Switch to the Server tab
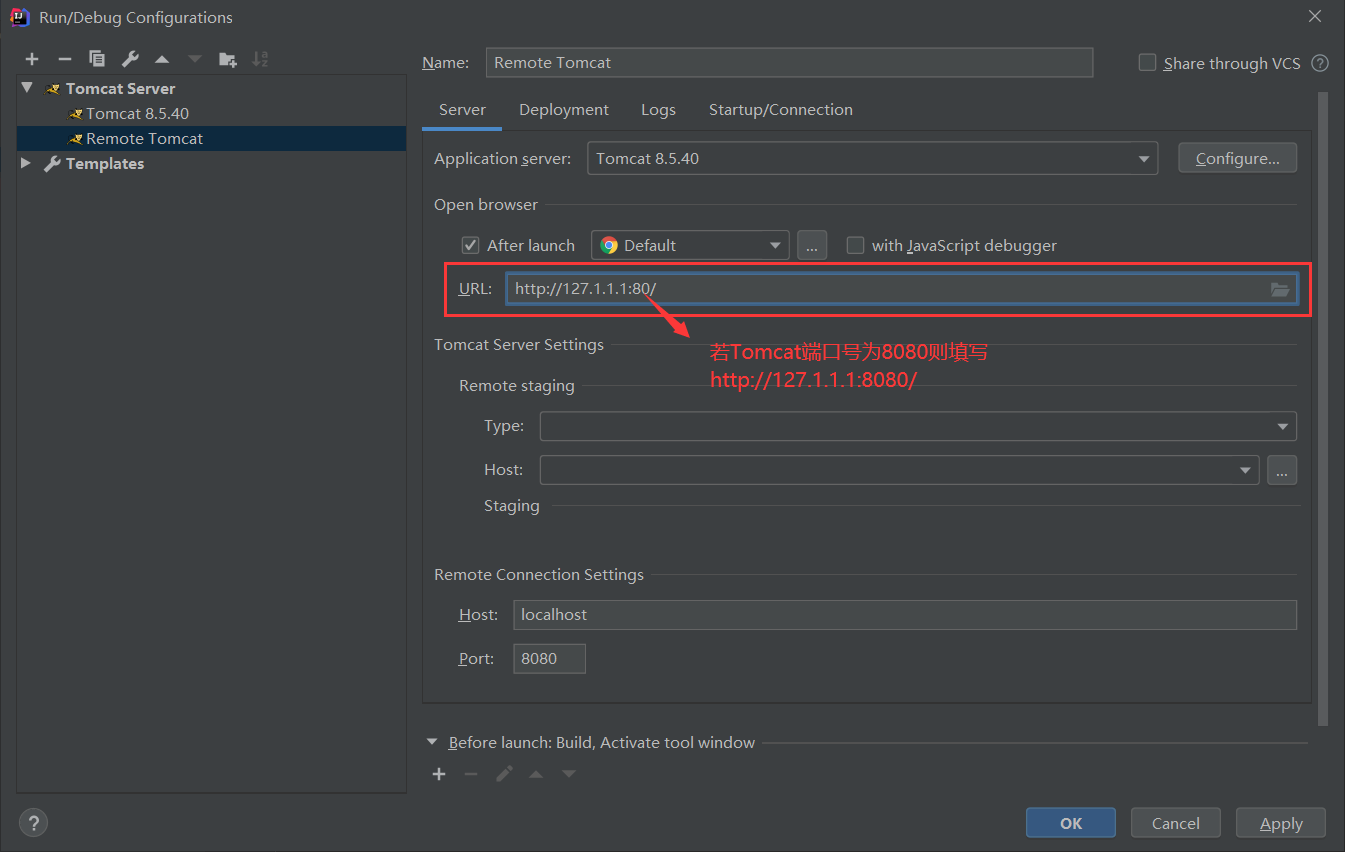Screen dimensions: 1345x852 point(462,110)
